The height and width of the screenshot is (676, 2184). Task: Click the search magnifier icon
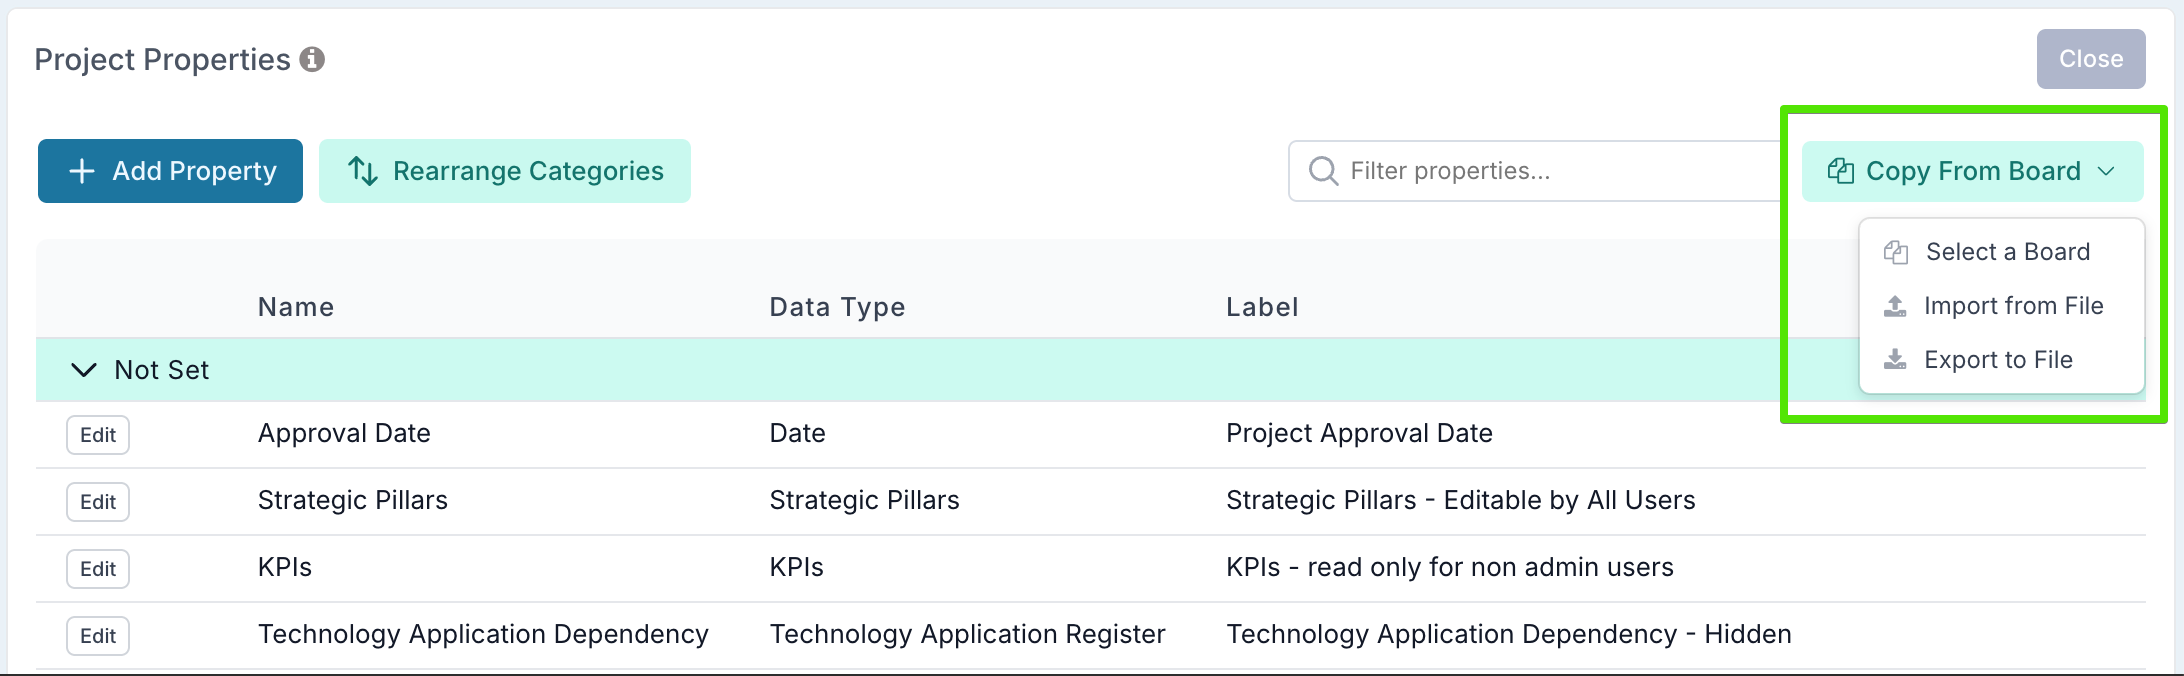[x=1323, y=171]
